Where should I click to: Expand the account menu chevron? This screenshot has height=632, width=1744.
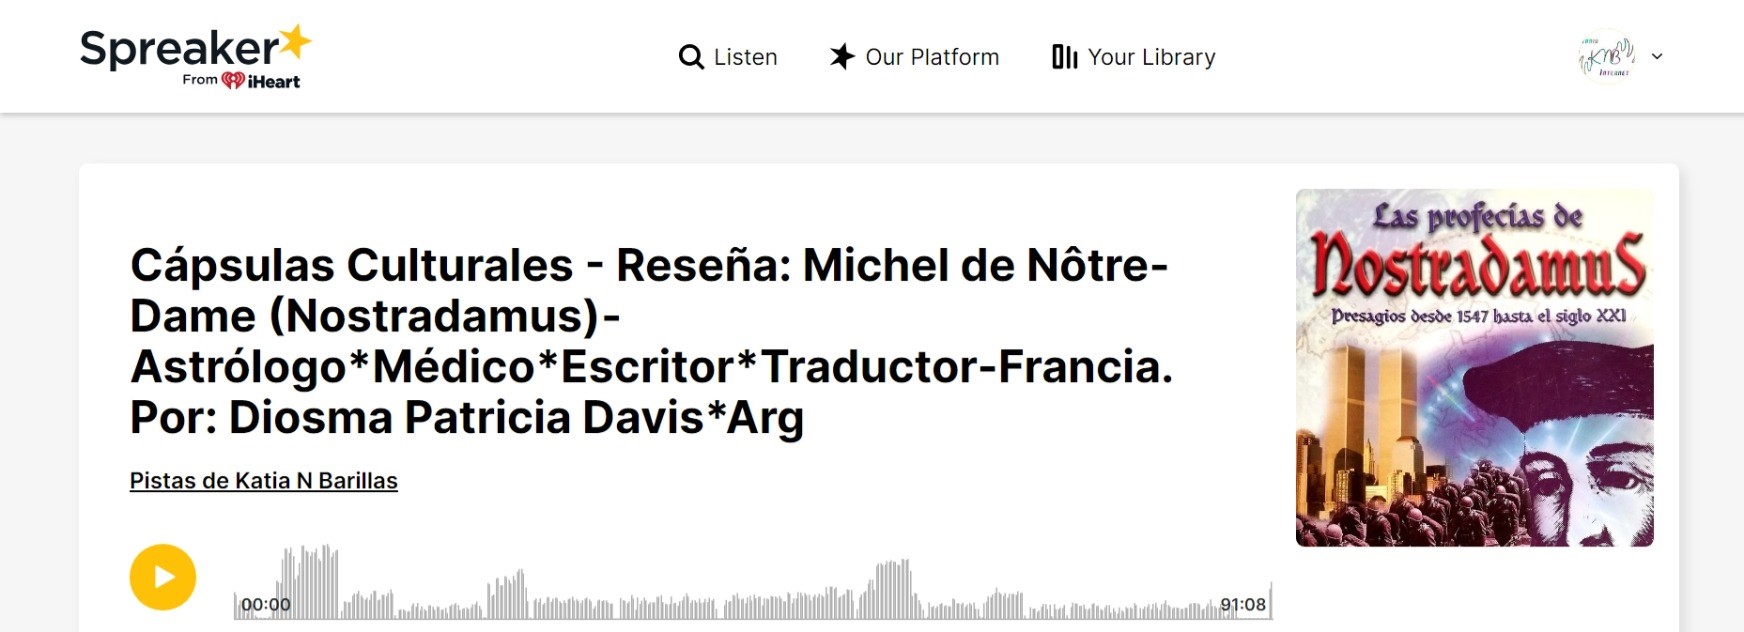pyautogui.click(x=1657, y=57)
